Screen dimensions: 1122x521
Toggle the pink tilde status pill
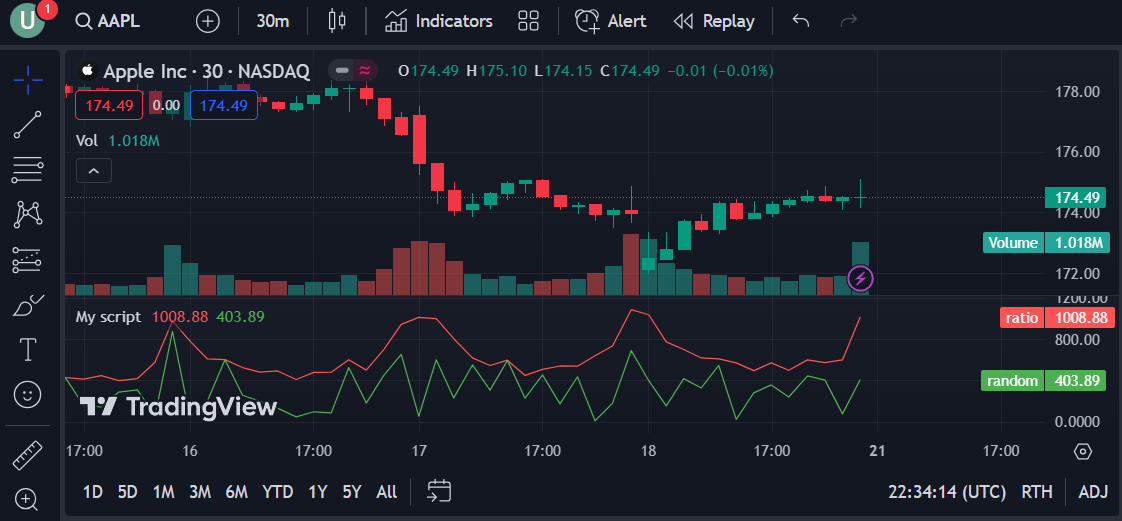tap(366, 70)
